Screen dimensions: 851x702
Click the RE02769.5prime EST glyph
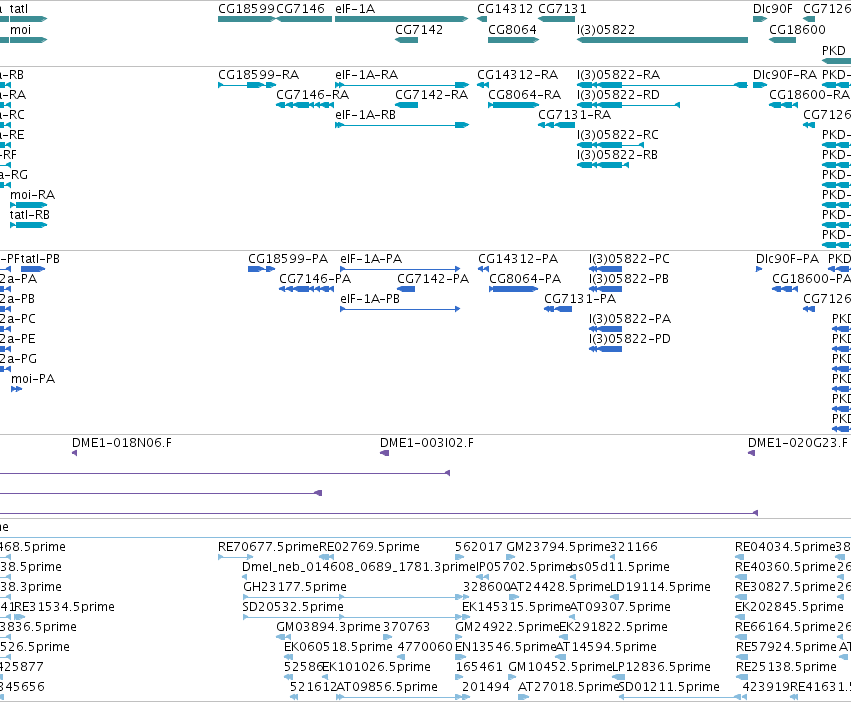[x=327, y=557]
